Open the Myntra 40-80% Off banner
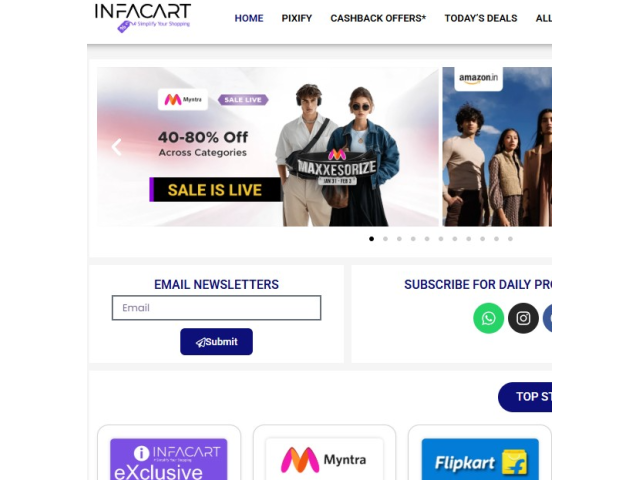The height and width of the screenshot is (480, 640). pos(268,147)
